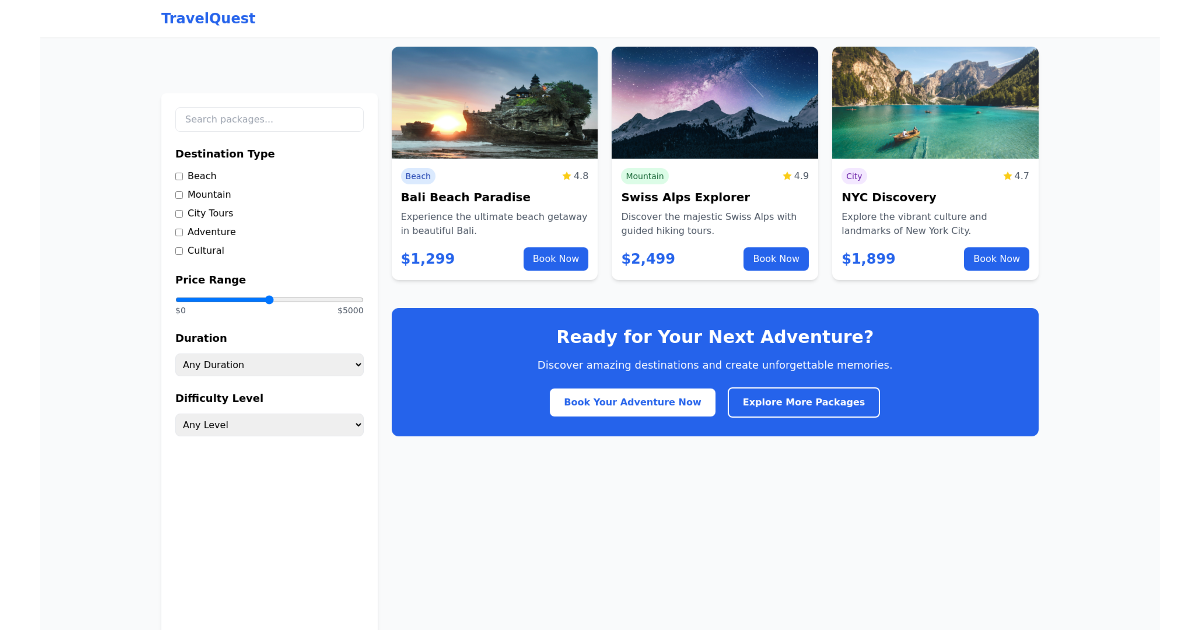Toggle the Cultural destination filter
This screenshot has width=1200, height=630.
click(178, 250)
